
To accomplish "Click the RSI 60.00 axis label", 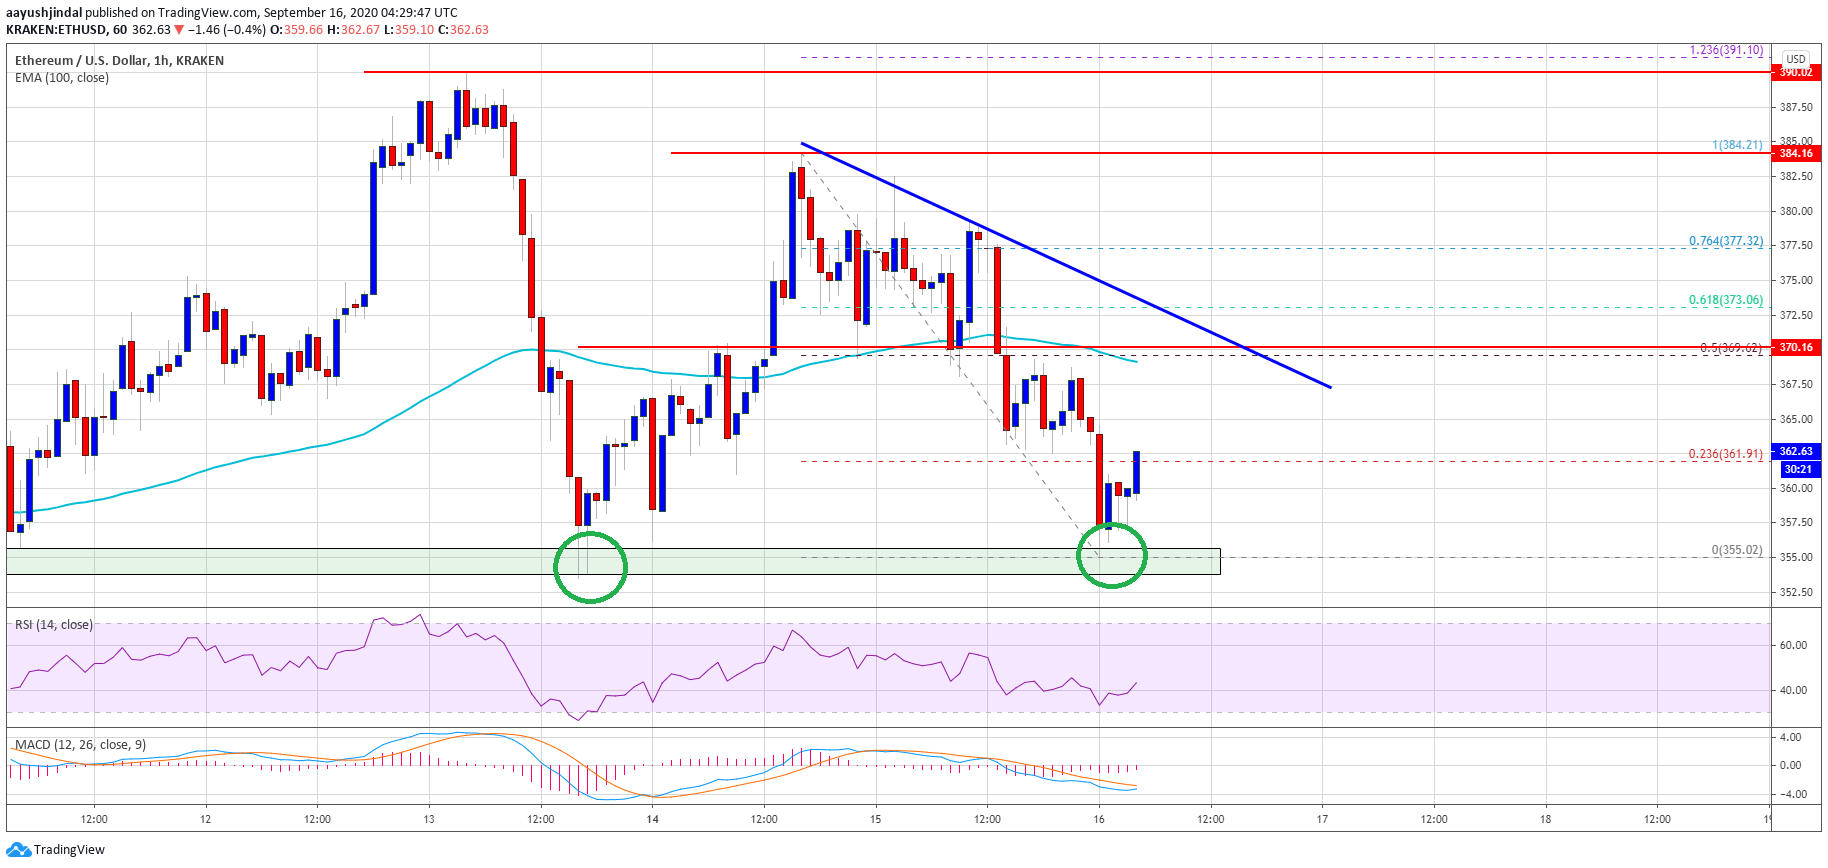I will point(1793,645).
